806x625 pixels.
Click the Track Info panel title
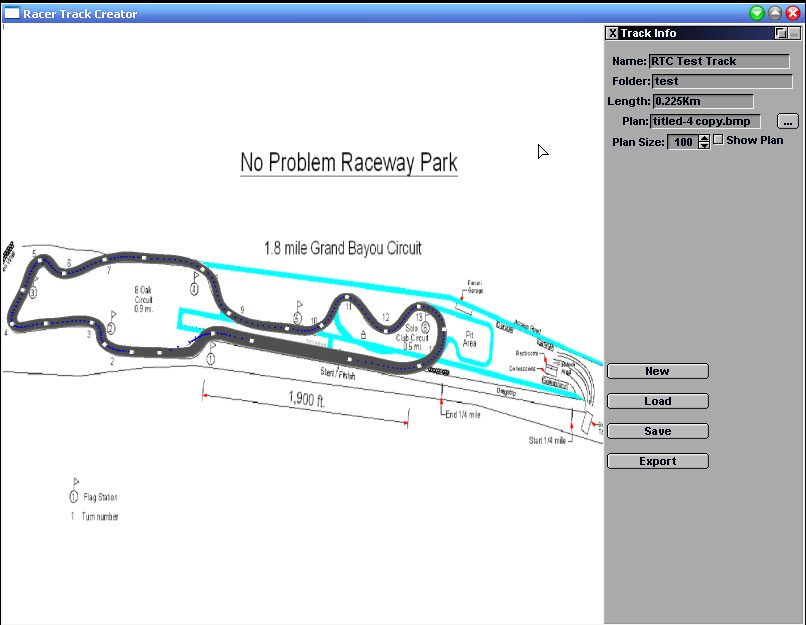pyautogui.click(x=648, y=33)
